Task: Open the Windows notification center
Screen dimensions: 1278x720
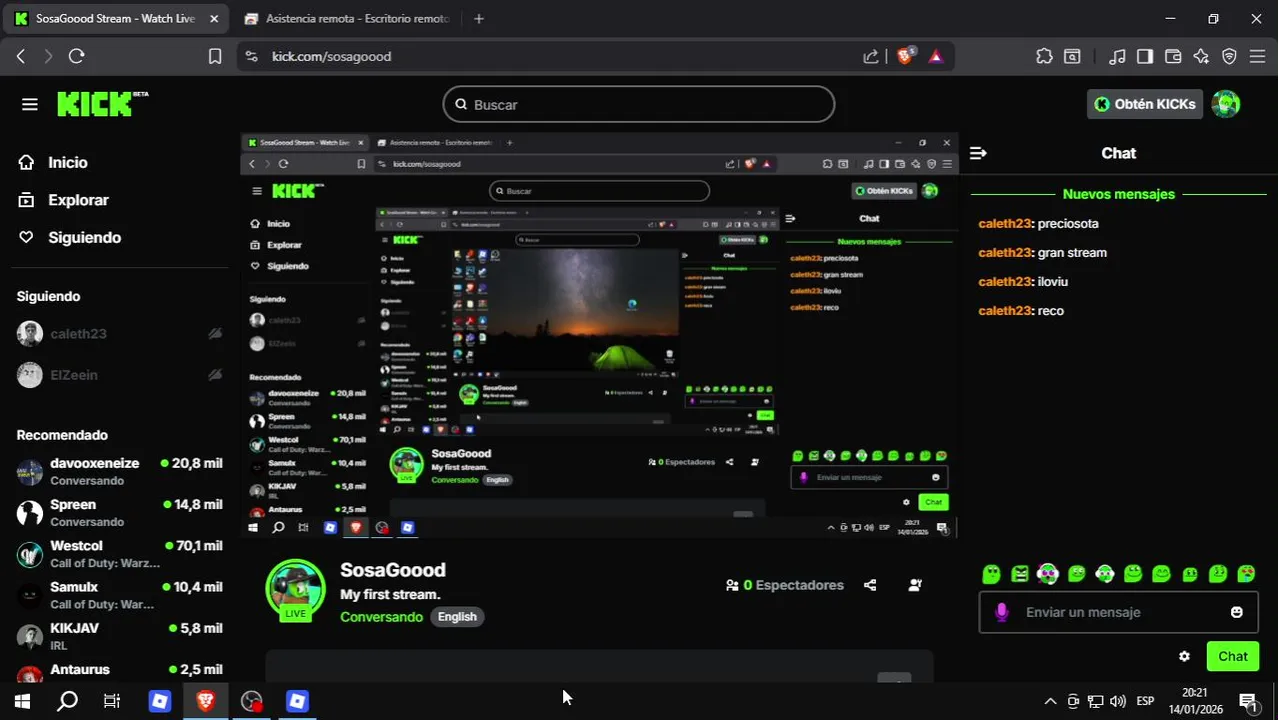Action: (x=1248, y=701)
